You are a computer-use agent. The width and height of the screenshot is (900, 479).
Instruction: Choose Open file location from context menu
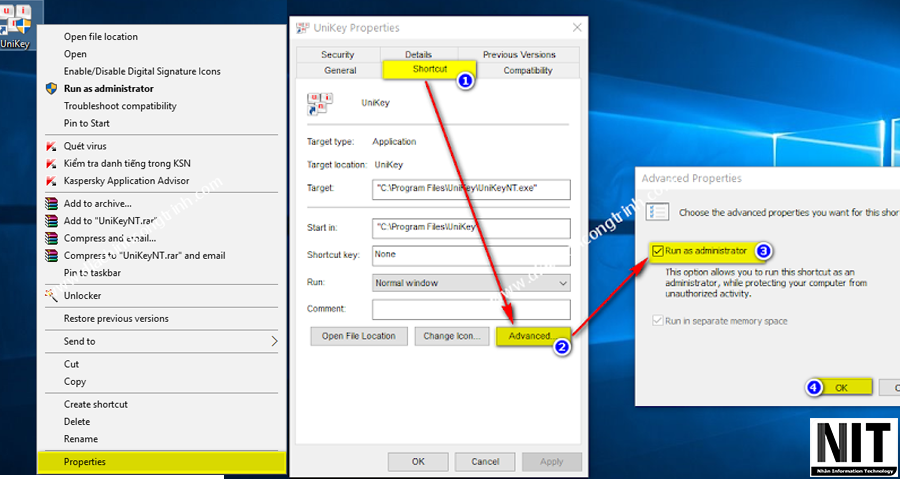tap(100, 37)
